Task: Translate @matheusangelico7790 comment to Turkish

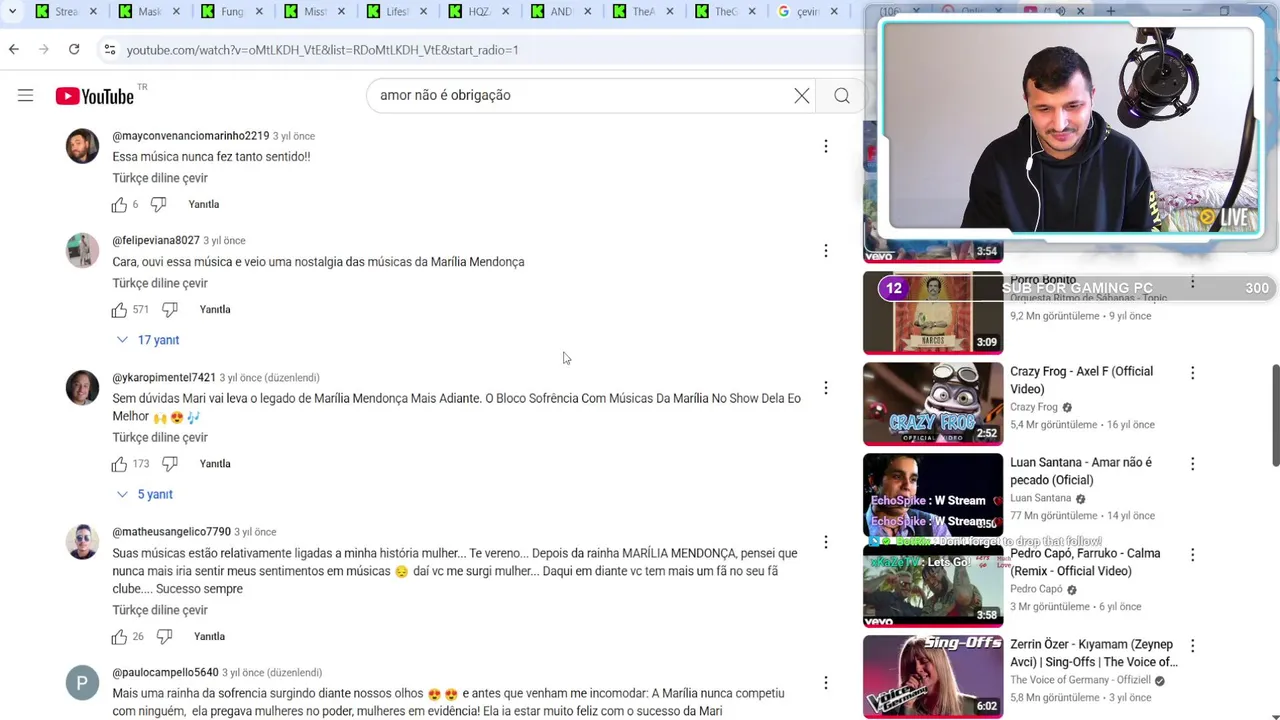Action: [x=160, y=610]
